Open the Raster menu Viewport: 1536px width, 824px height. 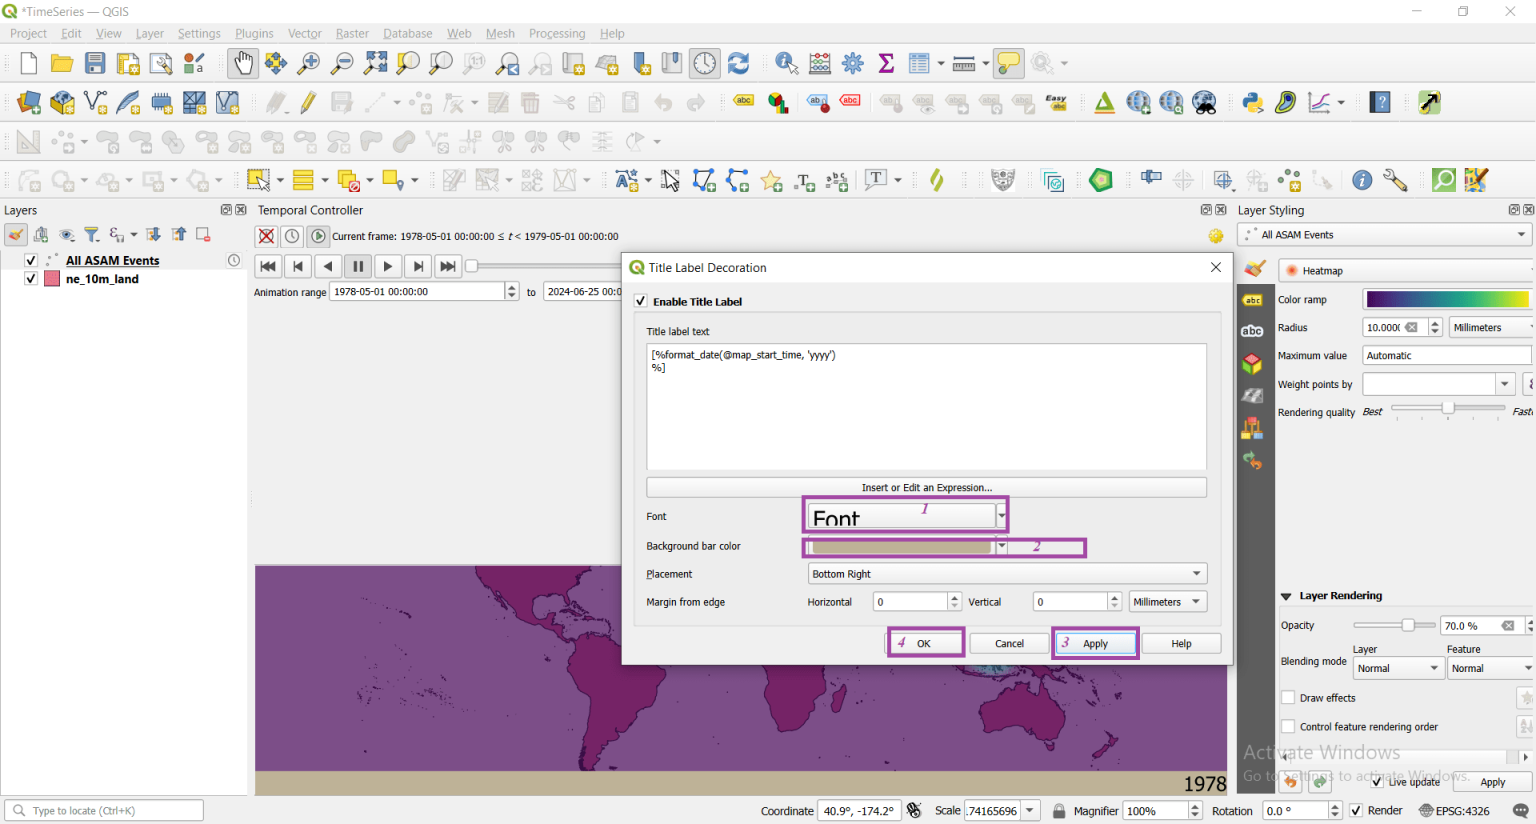click(352, 33)
